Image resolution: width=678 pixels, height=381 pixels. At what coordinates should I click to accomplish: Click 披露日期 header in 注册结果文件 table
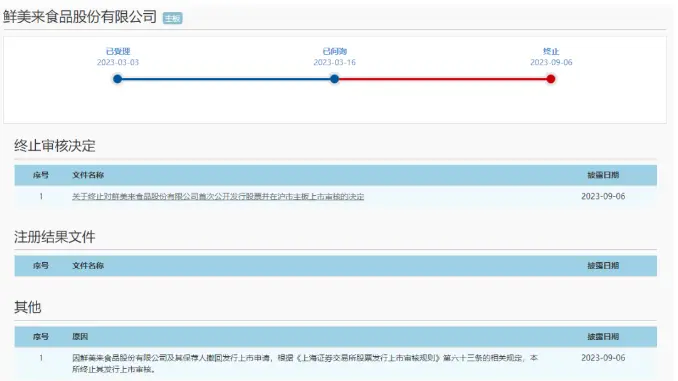pos(603,266)
